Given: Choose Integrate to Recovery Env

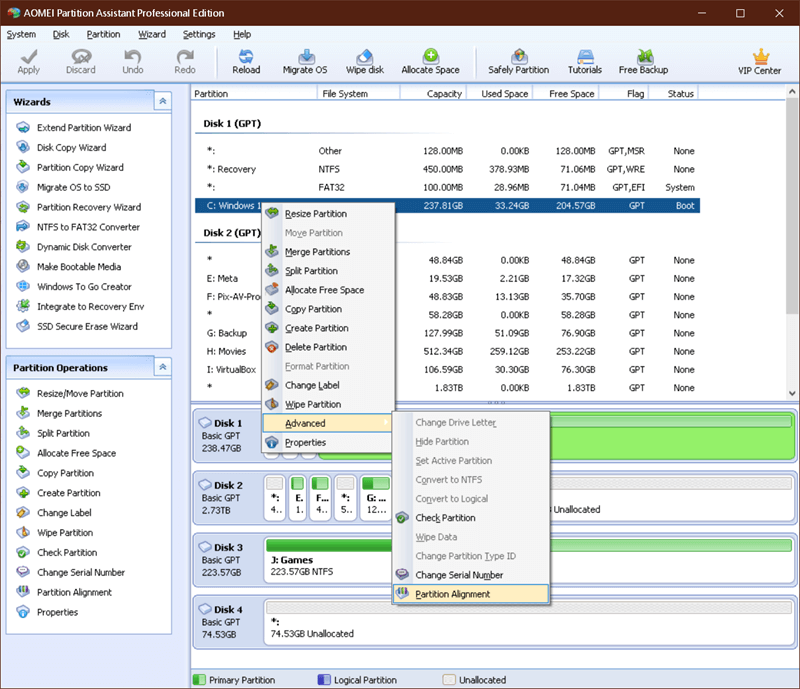Looking at the screenshot, I should [x=90, y=307].
